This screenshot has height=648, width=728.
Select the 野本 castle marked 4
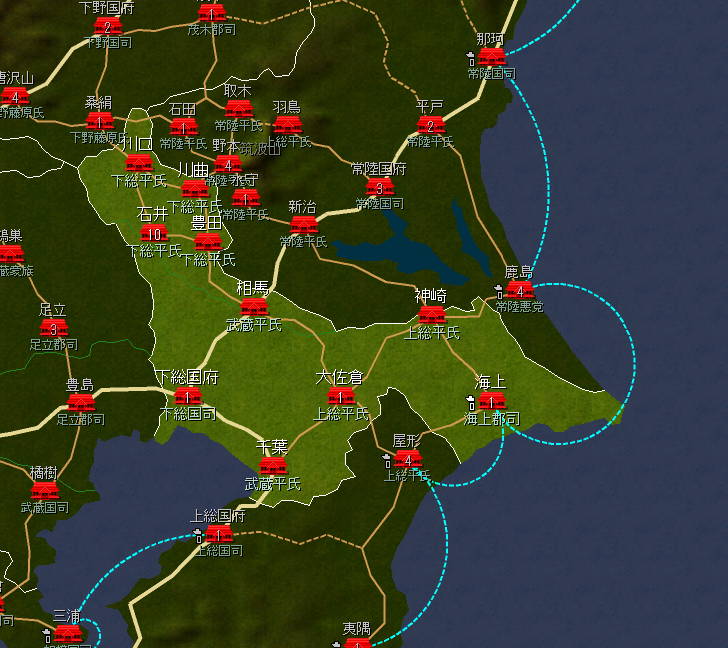(228, 165)
